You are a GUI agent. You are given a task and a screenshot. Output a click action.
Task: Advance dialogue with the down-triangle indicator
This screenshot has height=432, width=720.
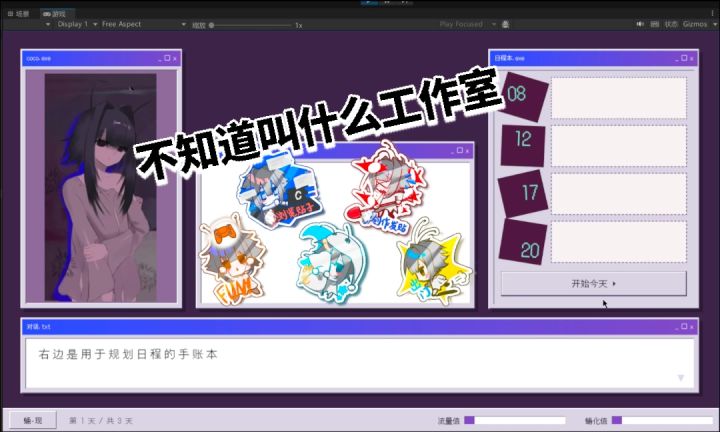[x=681, y=377]
